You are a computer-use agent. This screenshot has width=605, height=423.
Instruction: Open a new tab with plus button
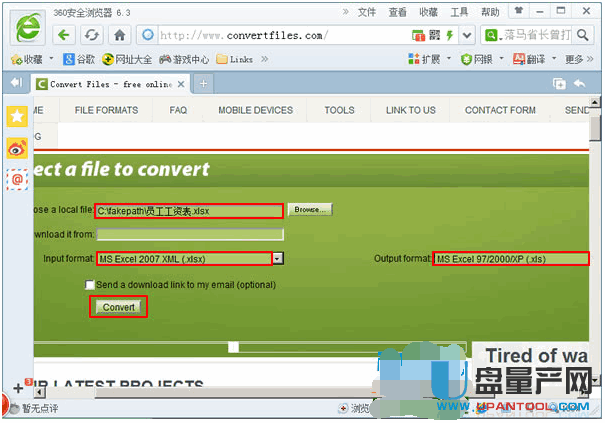tap(204, 83)
